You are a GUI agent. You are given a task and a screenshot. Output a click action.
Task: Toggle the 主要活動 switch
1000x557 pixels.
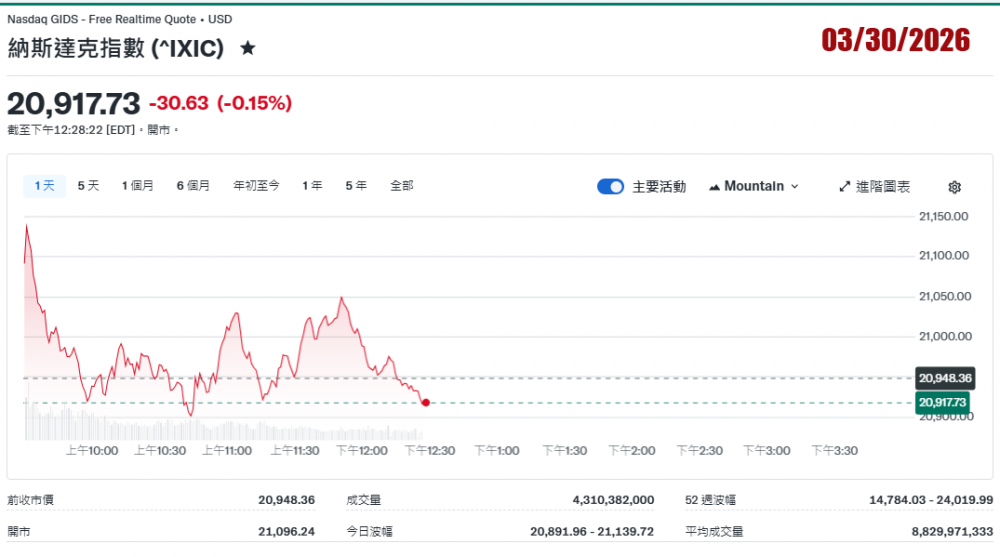click(610, 187)
